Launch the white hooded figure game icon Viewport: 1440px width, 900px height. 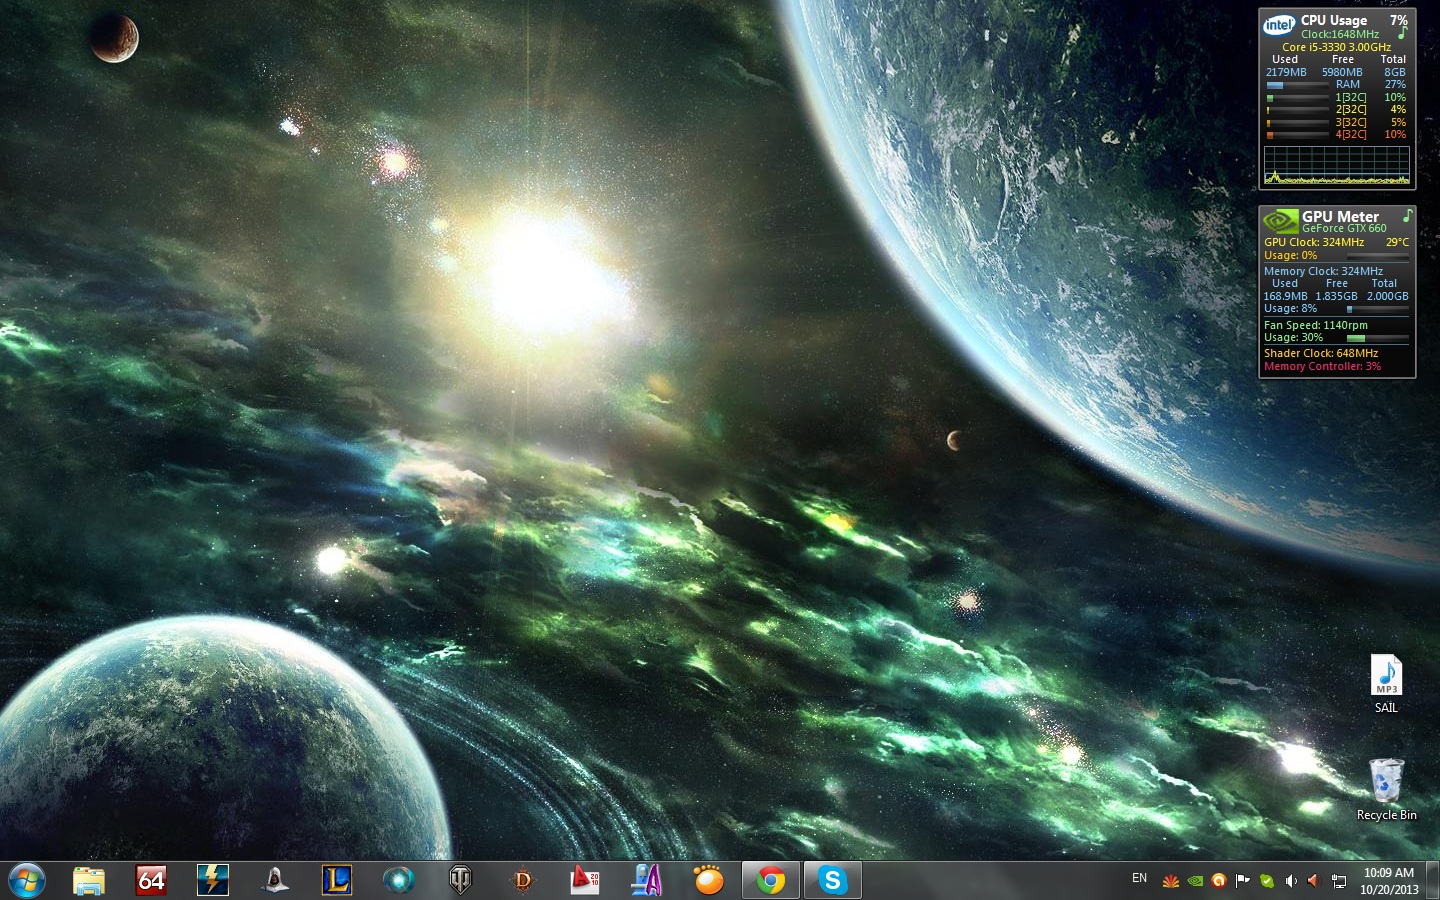pos(275,880)
